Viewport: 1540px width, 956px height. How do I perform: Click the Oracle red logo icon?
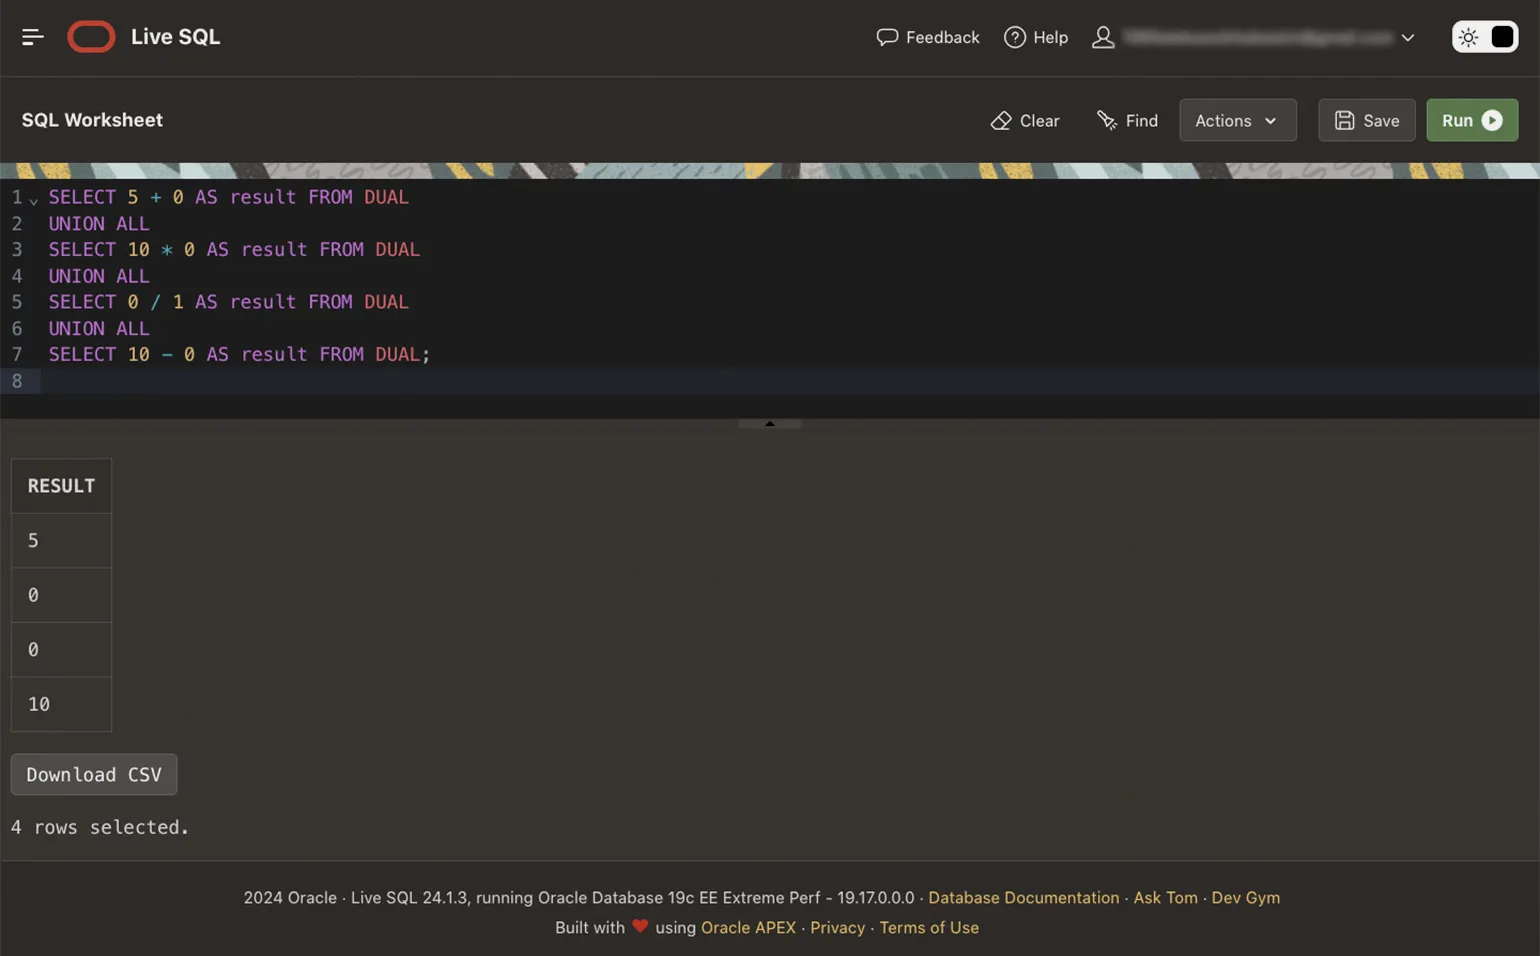[x=91, y=37]
